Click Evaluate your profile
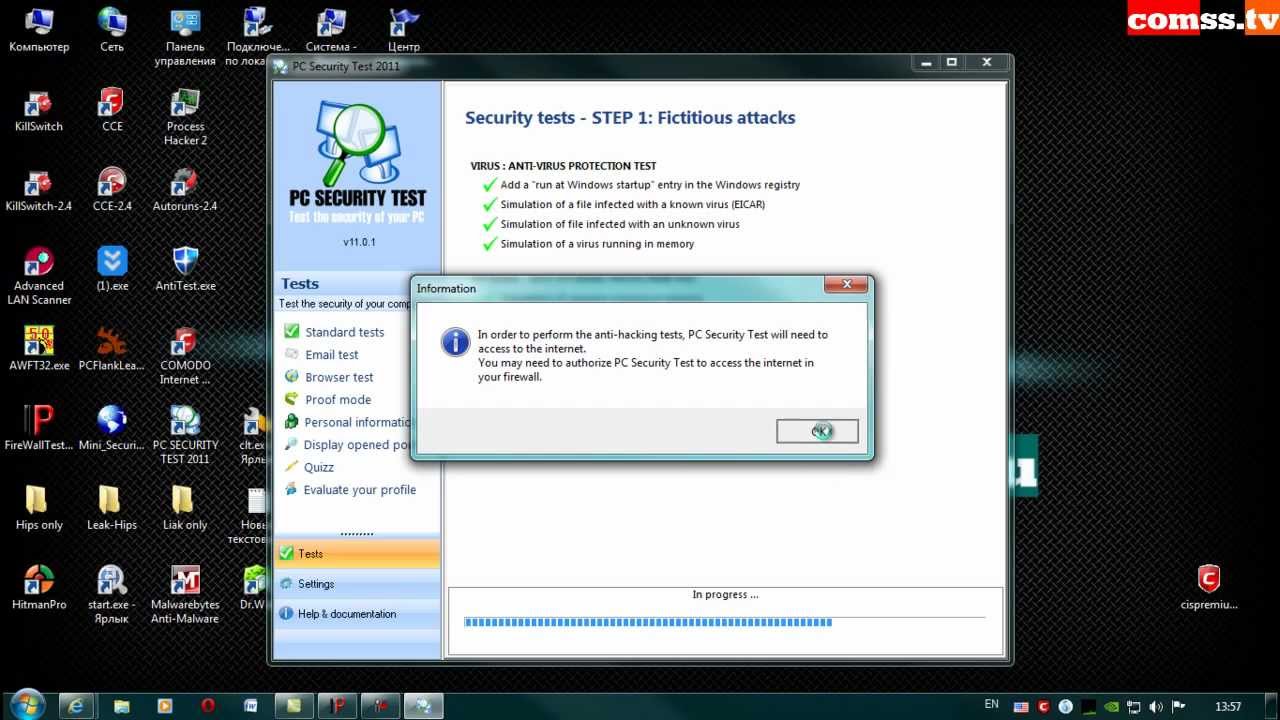This screenshot has height=720, width=1280. coord(360,490)
